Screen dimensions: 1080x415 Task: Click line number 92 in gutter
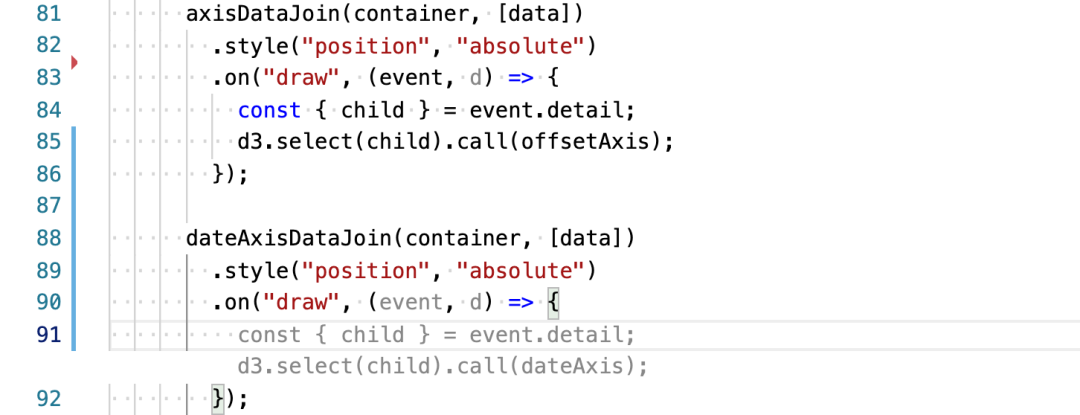(x=48, y=399)
